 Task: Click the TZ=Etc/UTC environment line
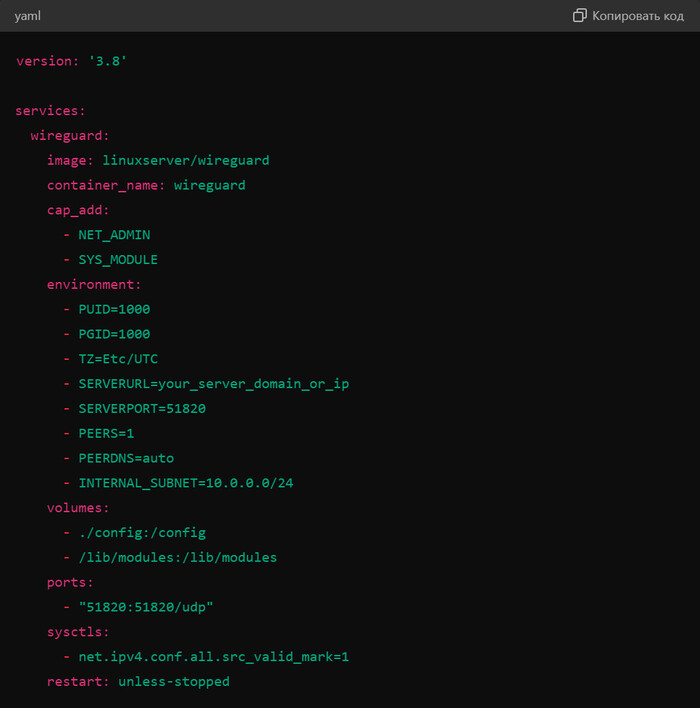(118, 359)
